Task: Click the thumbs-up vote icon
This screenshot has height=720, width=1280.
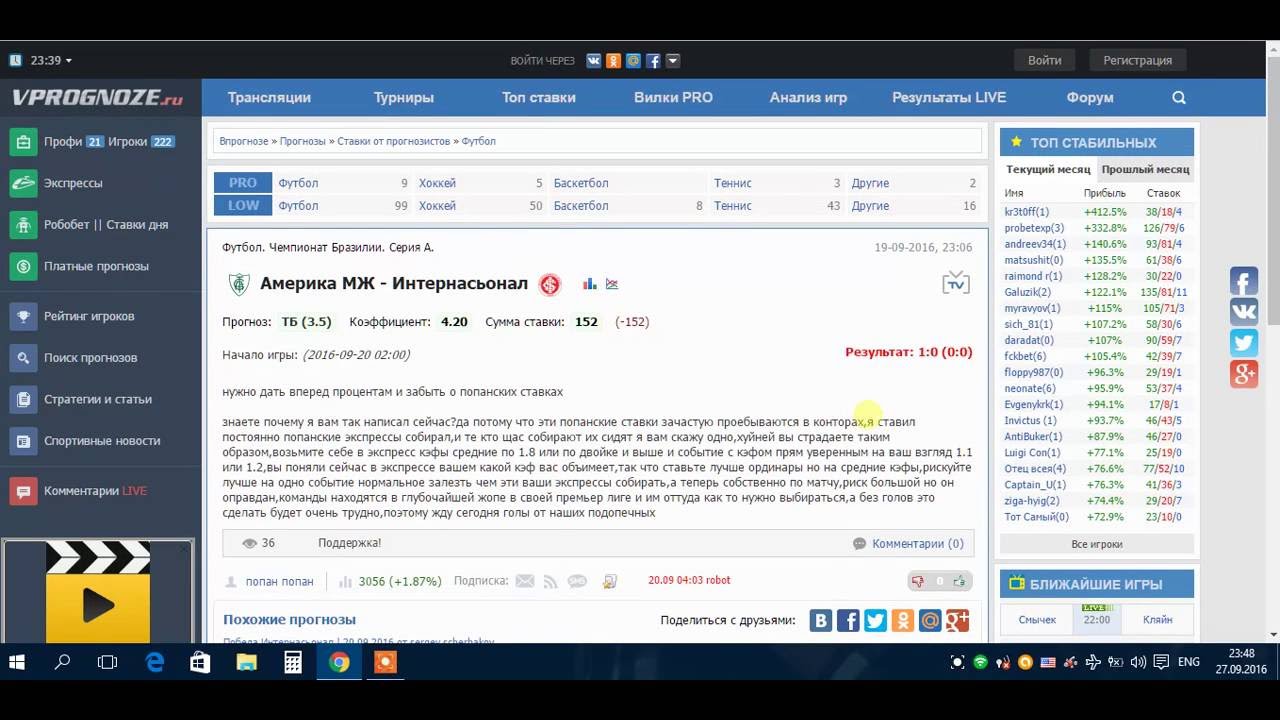Action: pos(960,581)
